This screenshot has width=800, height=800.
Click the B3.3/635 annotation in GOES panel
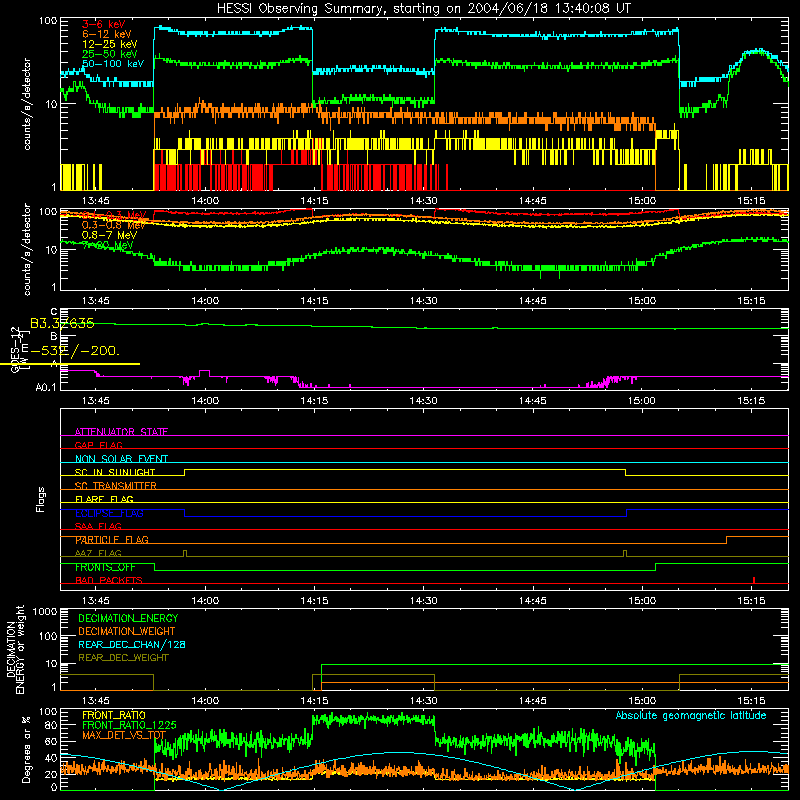[x=62, y=323]
